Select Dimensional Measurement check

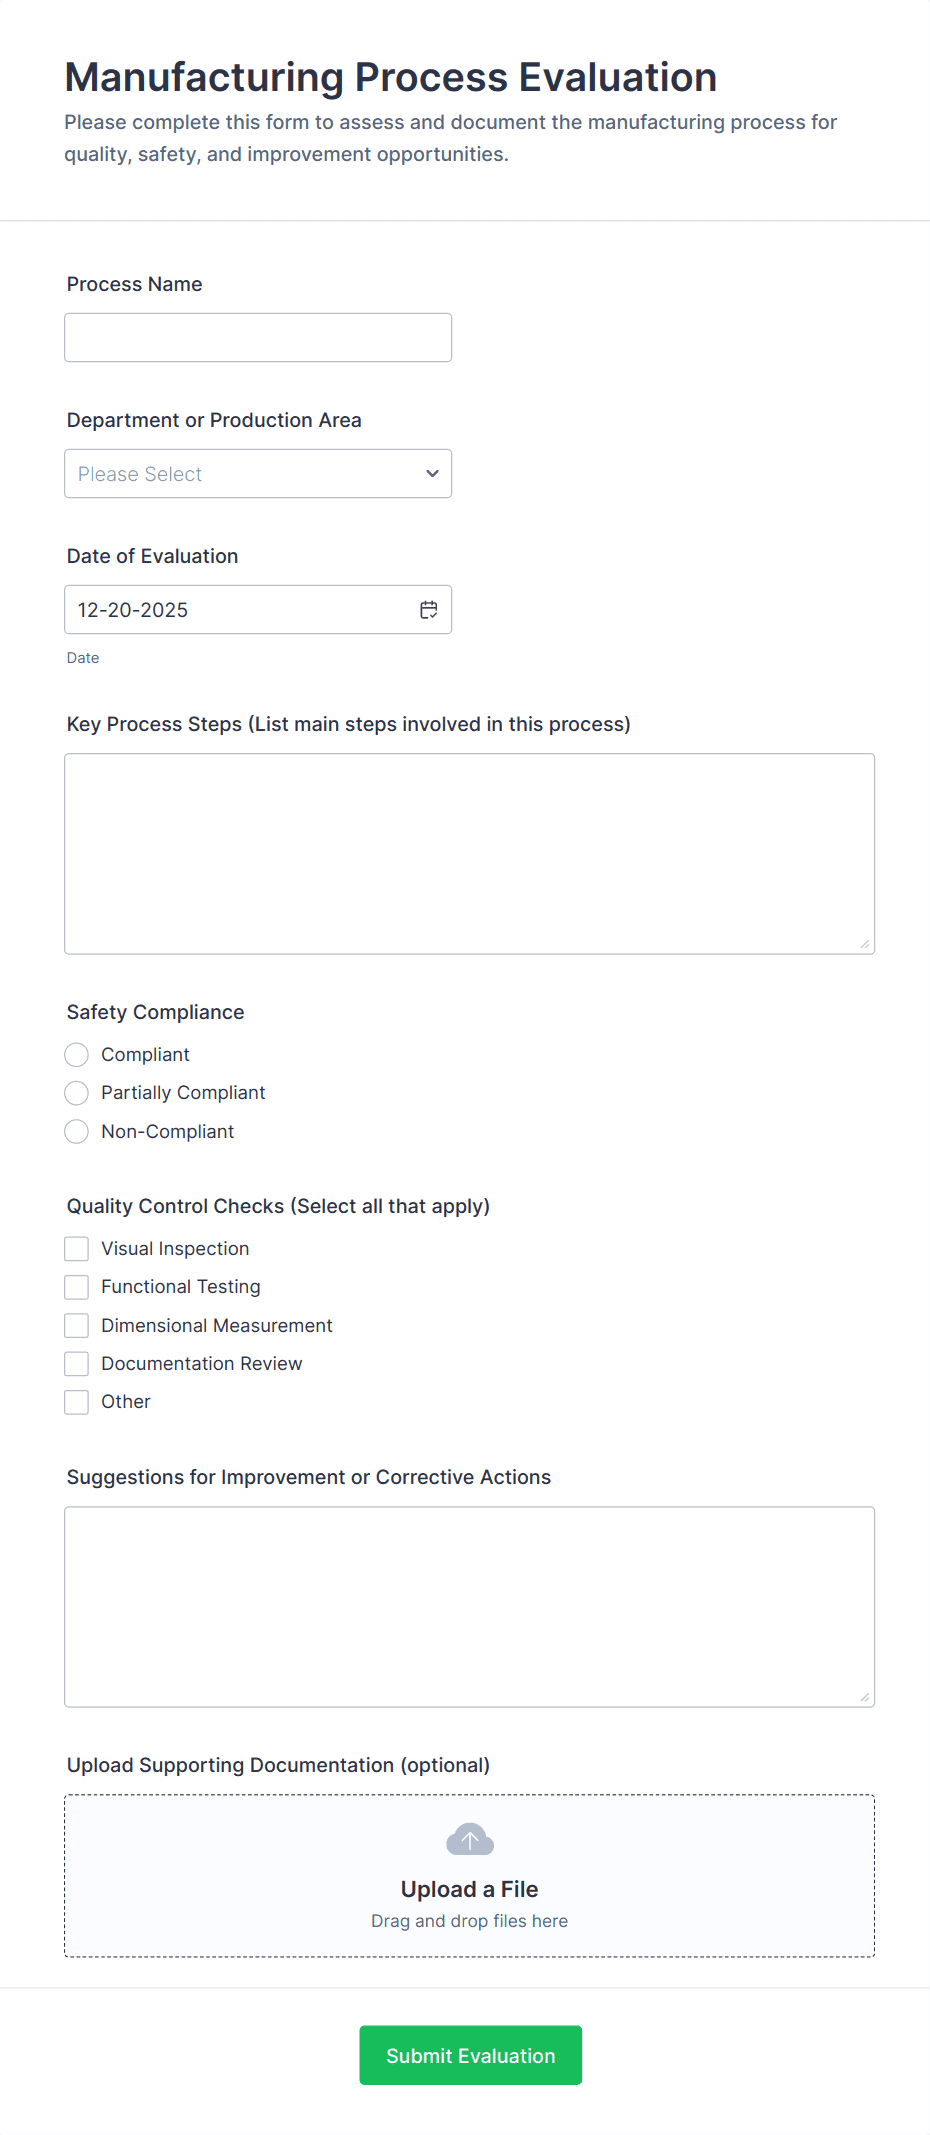tap(76, 1325)
